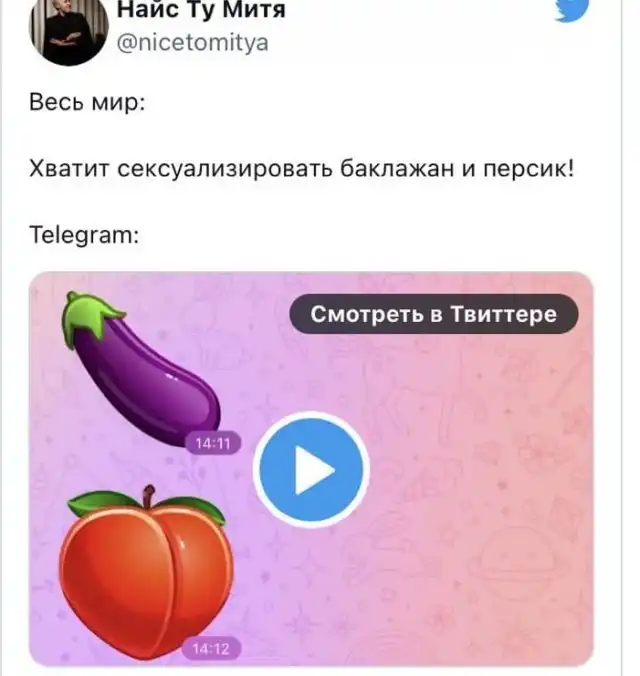Click the Смотреть в Твиттере button
Screen dimensions: 640x676
[x=433, y=314]
